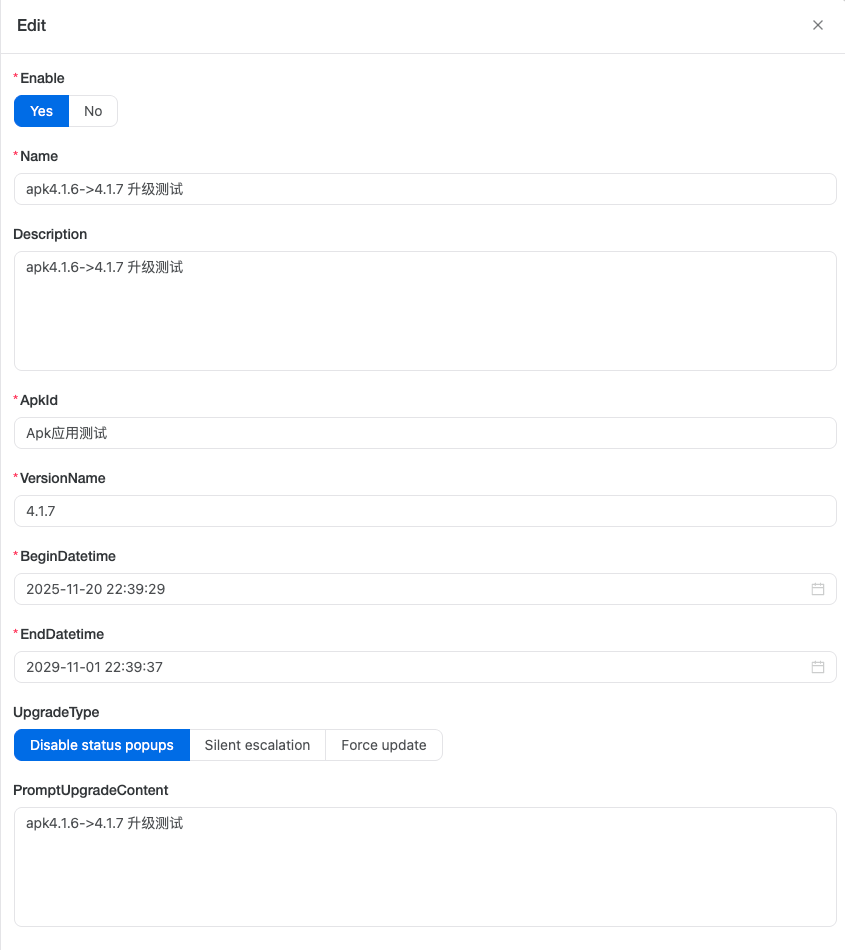Focus the PromptUpgradeContent text area
Screen dimensions: 845x950
pos(425,867)
